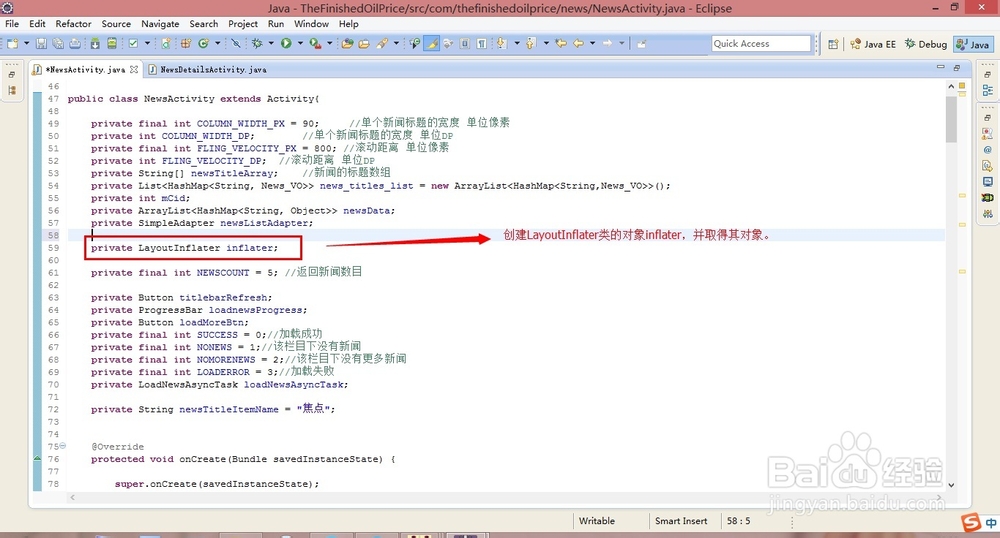This screenshot has height=538, width=1000.
Task: Expand the Debug dropdown arrow
Action: pyautogui.click(x=271, y=43)
